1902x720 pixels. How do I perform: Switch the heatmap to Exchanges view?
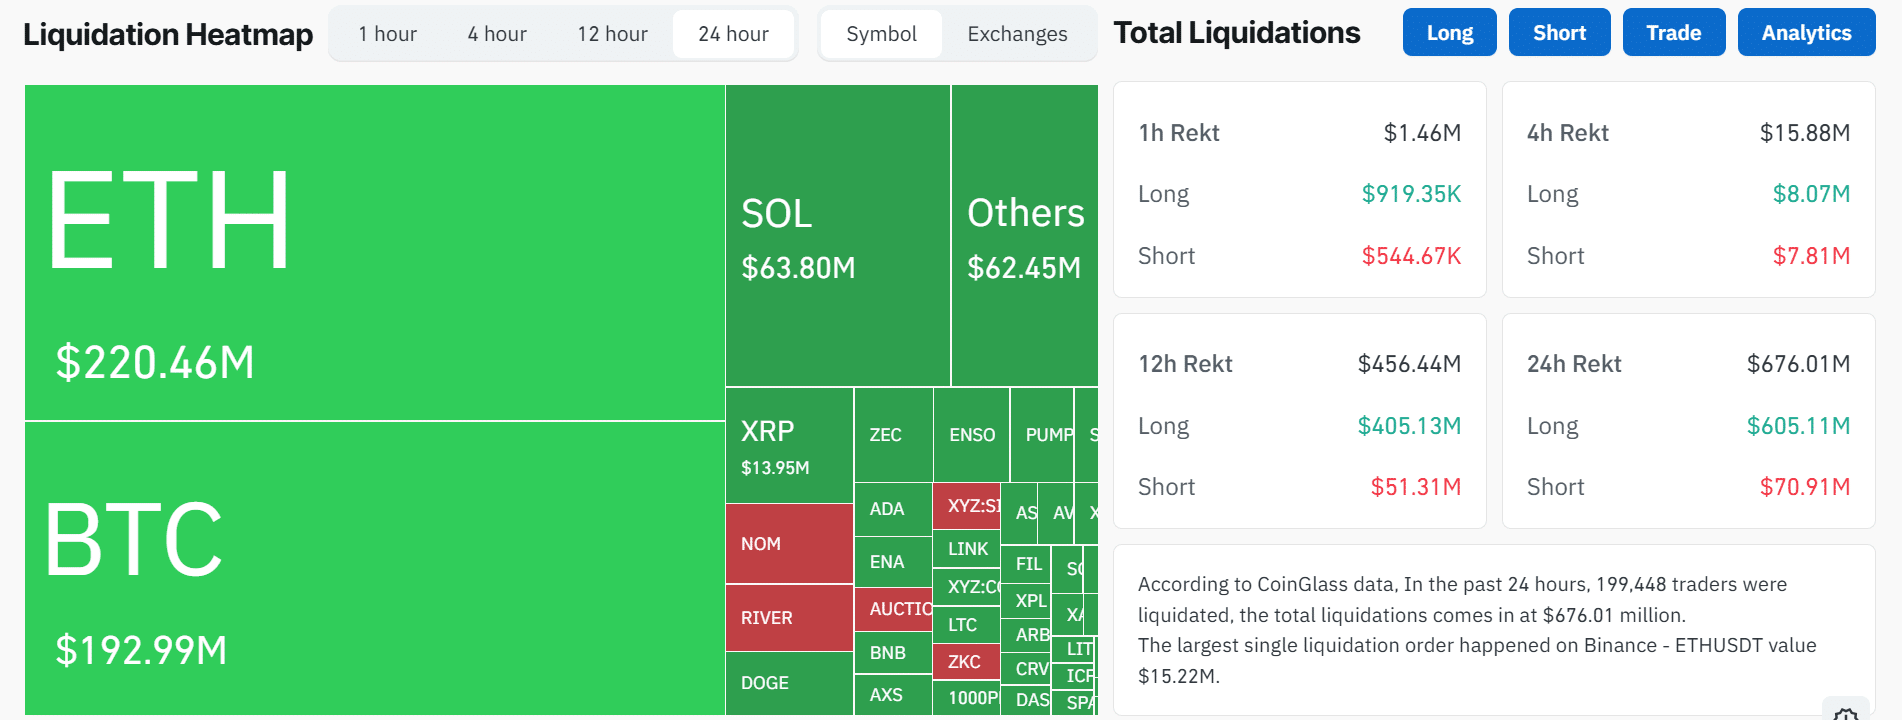[x=1016, y=33]
